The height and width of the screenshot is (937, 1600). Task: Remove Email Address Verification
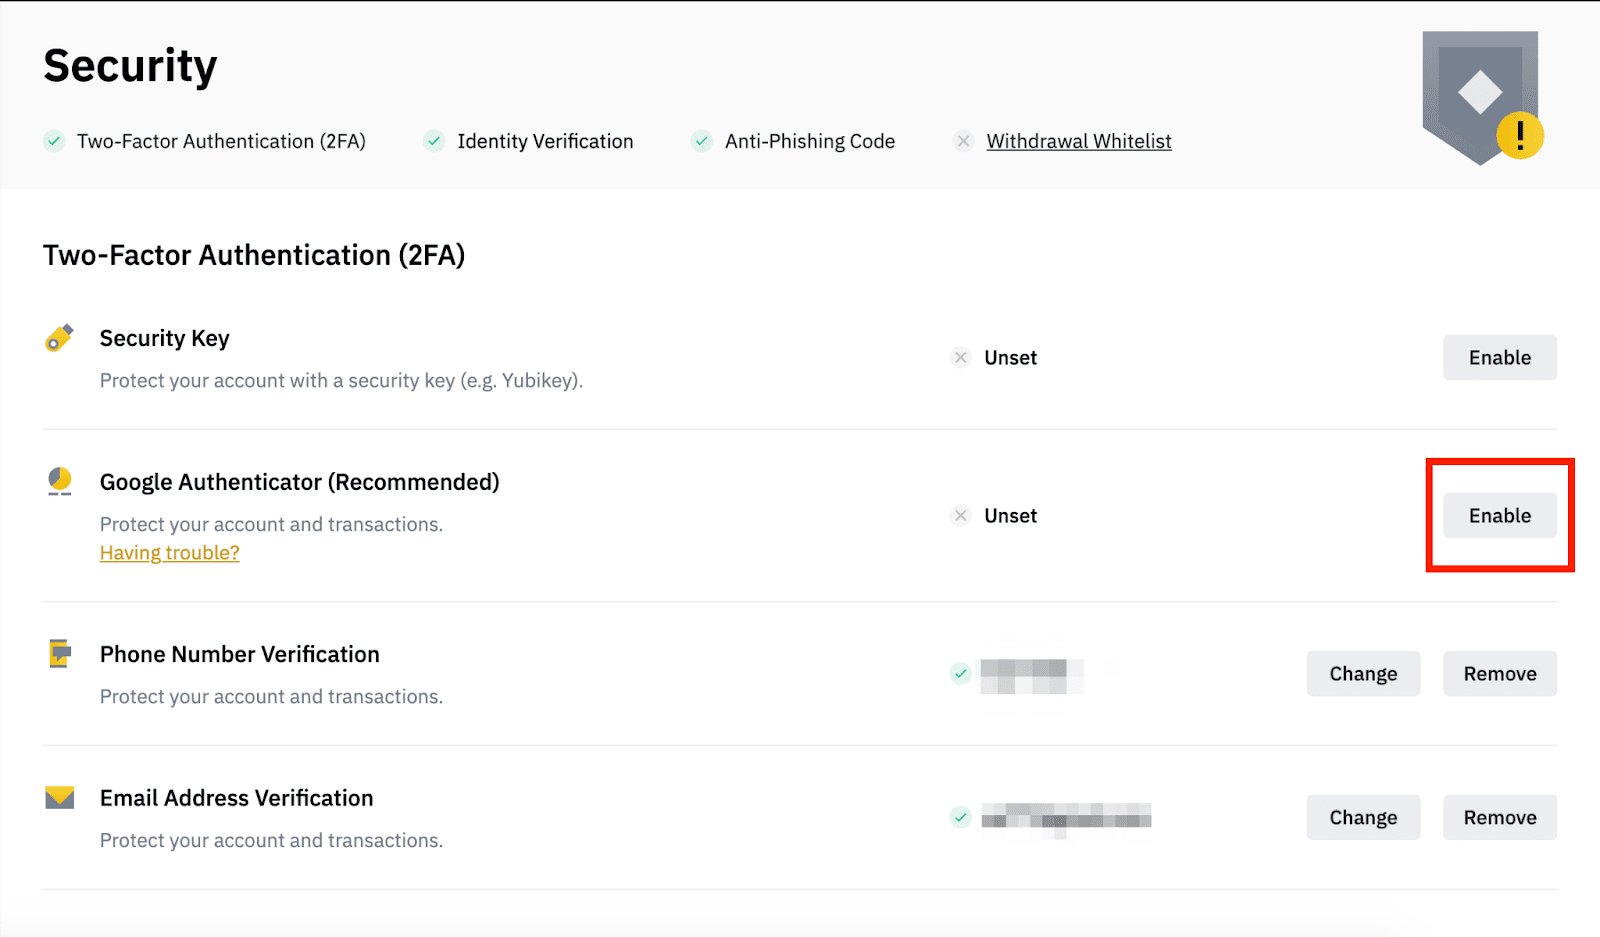click(x=1499, y=818)
